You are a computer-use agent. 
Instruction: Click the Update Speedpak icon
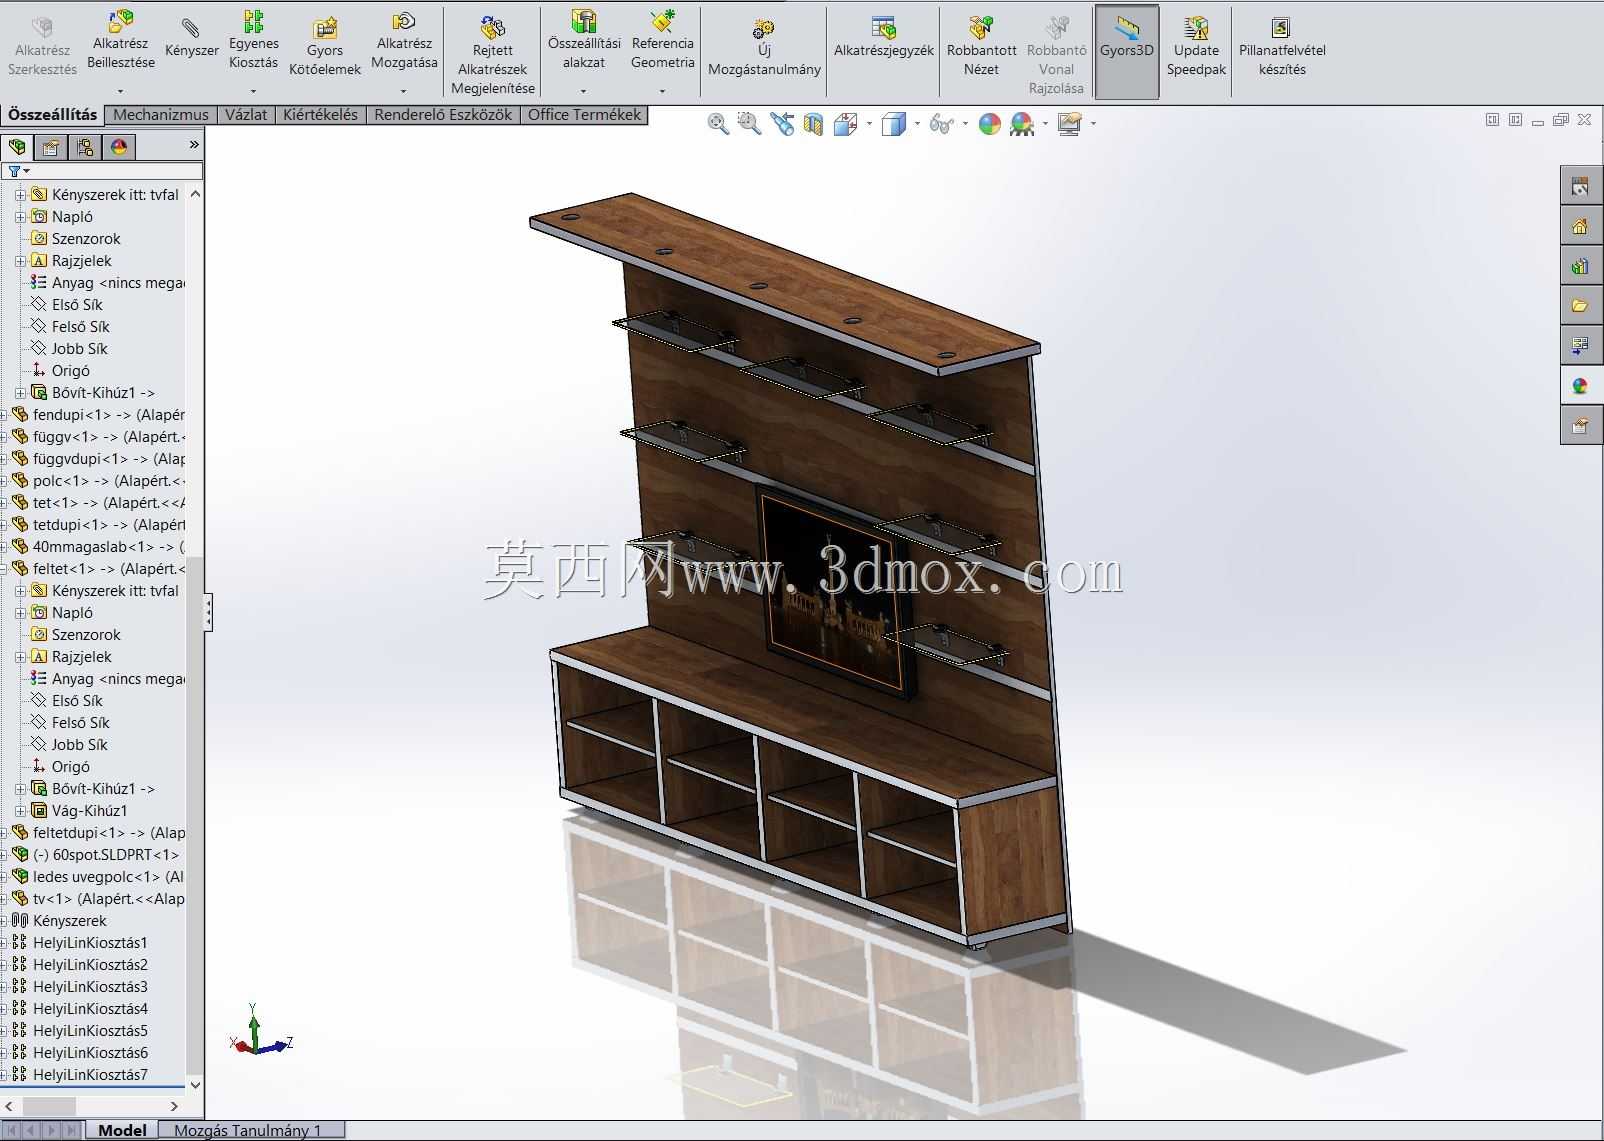point(1196,47)
